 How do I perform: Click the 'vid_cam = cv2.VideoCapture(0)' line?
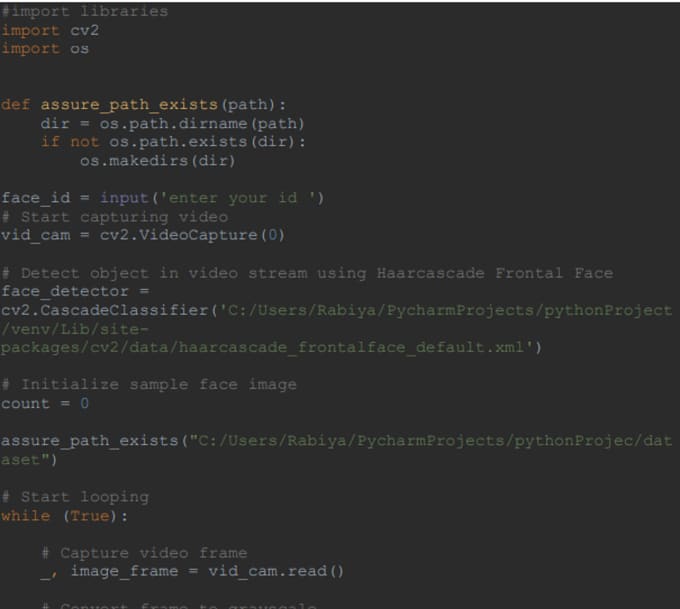tap(143, 236)
